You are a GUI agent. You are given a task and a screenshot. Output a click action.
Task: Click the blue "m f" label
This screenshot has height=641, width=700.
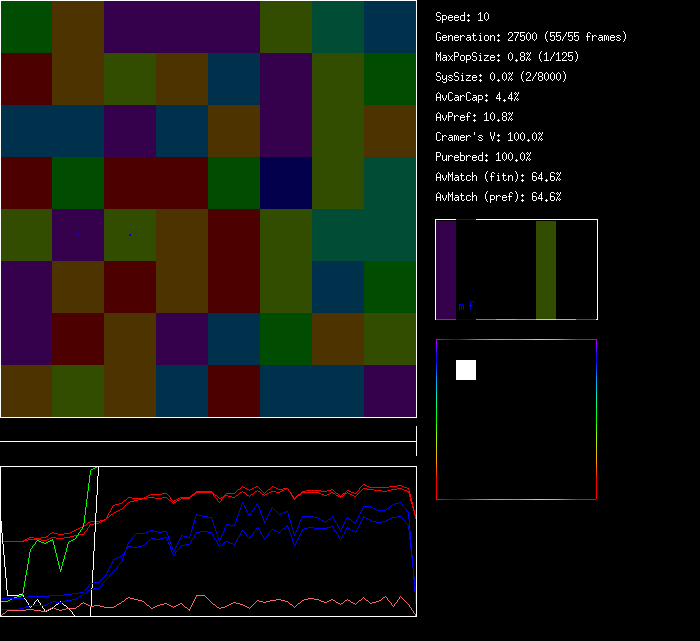tap(465, 306)
